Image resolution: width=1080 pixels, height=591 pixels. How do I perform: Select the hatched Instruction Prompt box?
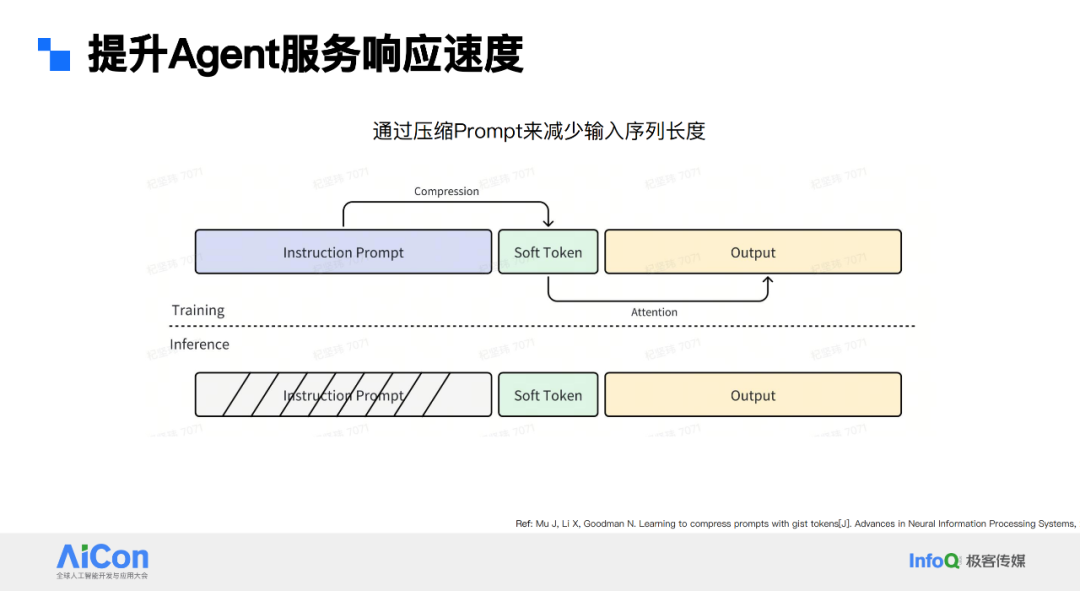[343, 394]
